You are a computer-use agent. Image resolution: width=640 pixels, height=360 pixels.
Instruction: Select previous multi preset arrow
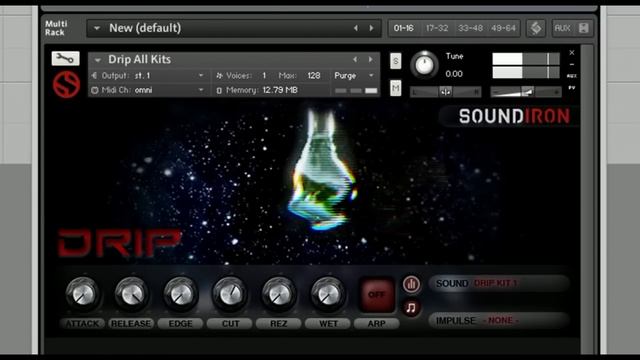(x=356, y=28)
